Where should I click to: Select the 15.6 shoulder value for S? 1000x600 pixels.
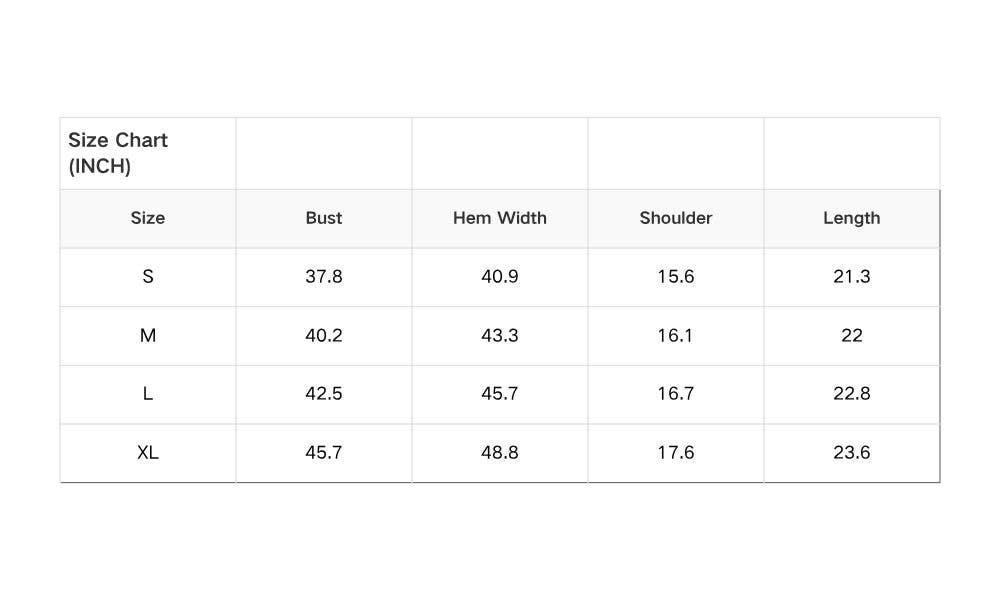point(676,277)
